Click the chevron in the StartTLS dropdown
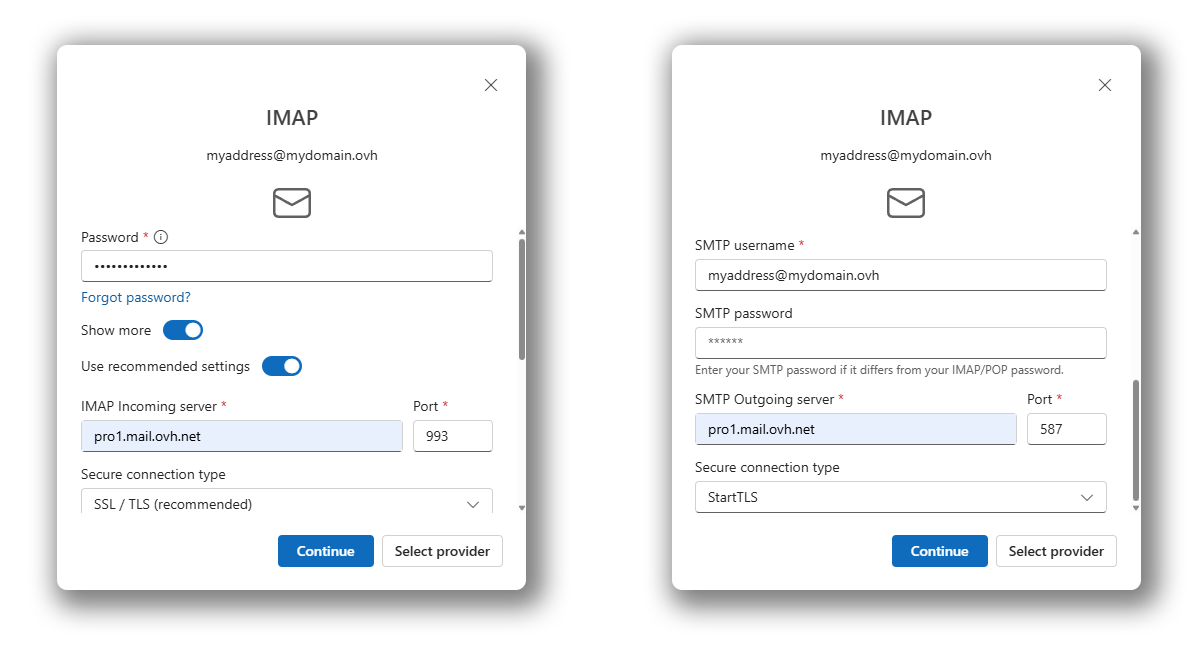 point(1087,497)
